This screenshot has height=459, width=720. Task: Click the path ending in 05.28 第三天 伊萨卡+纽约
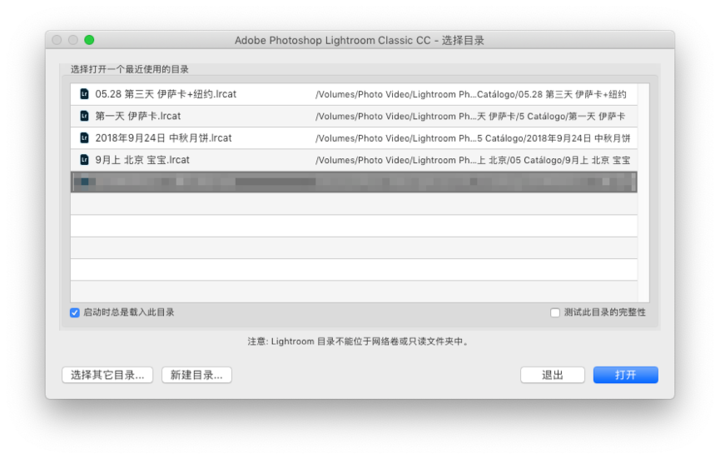click(471, 95)
